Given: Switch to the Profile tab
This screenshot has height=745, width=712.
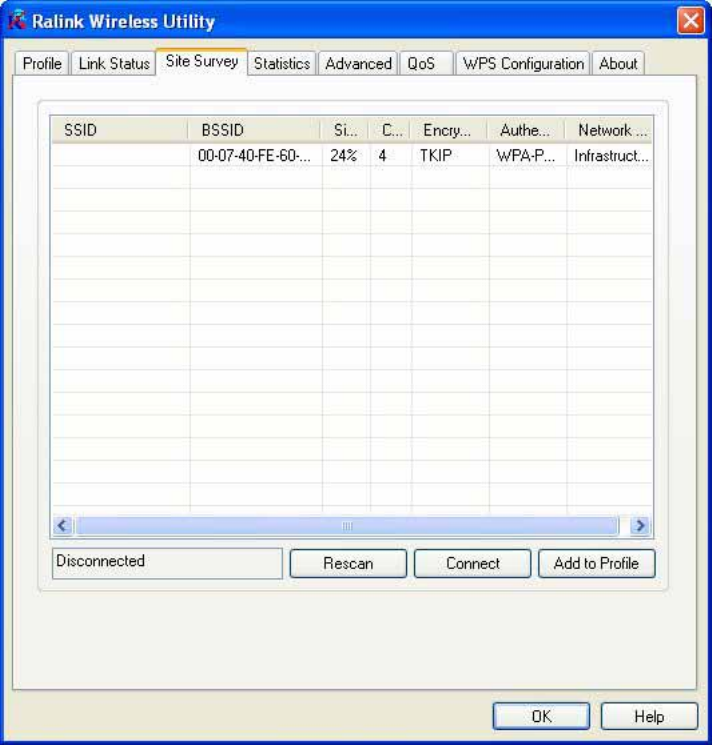Looking at the screenshot, I should pyautogui.click(x=42, y=64).
